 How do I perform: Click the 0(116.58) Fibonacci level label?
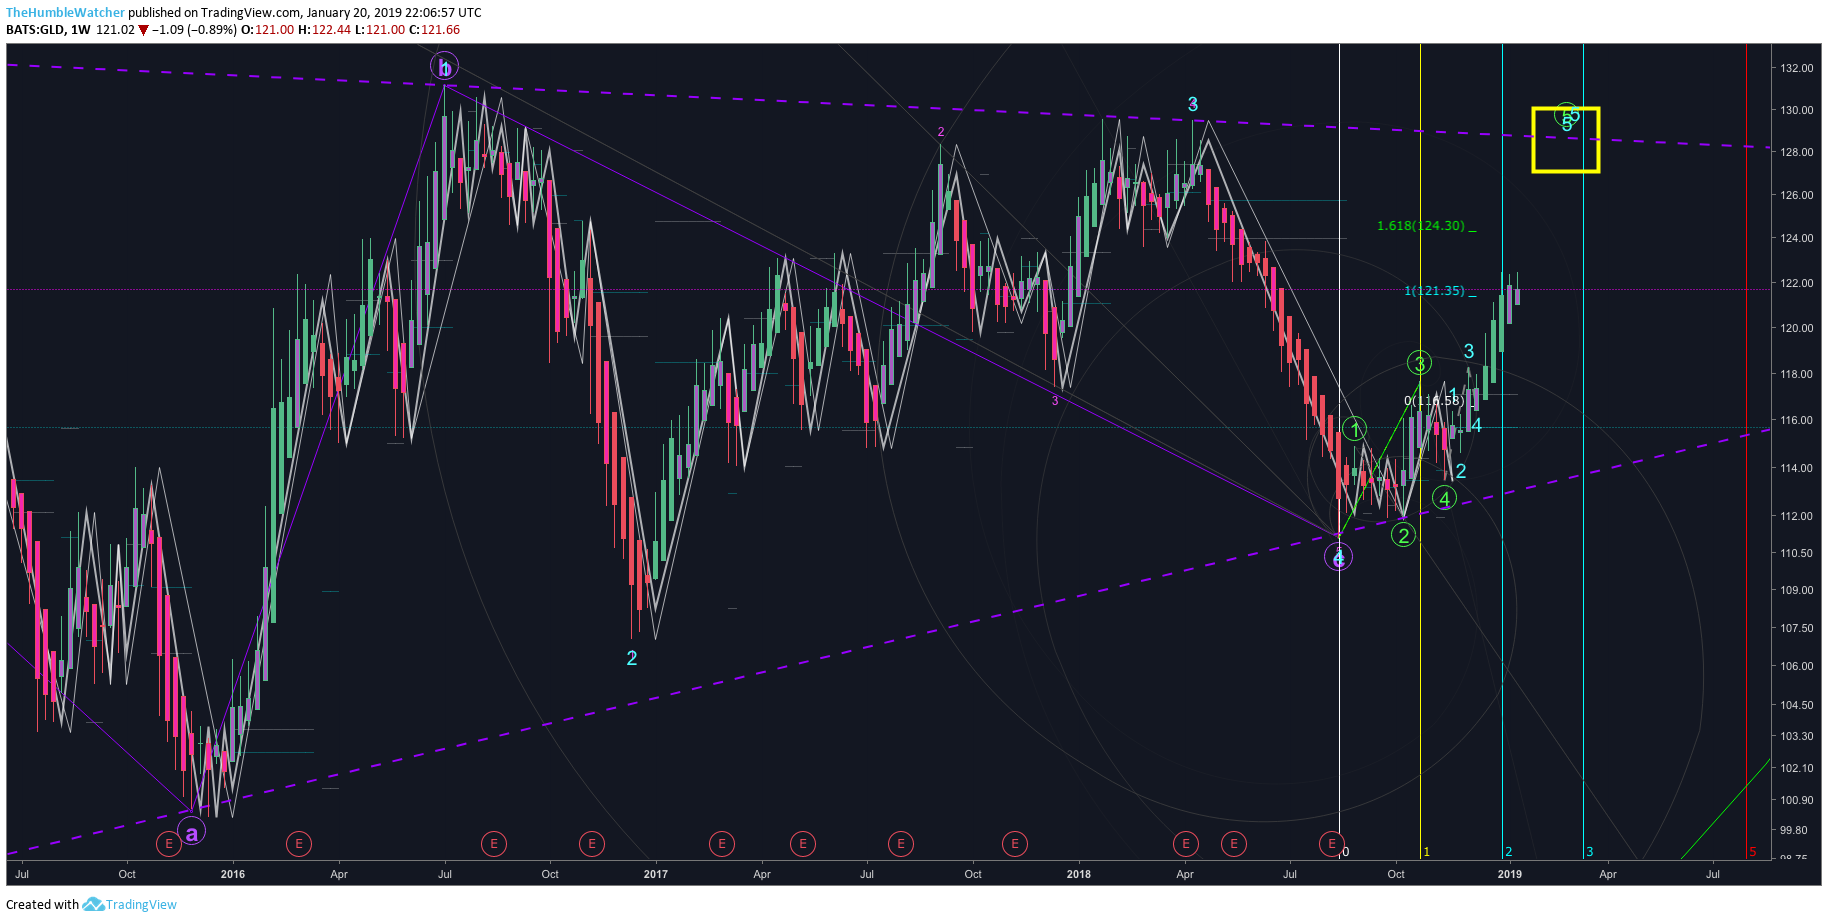1434,401
